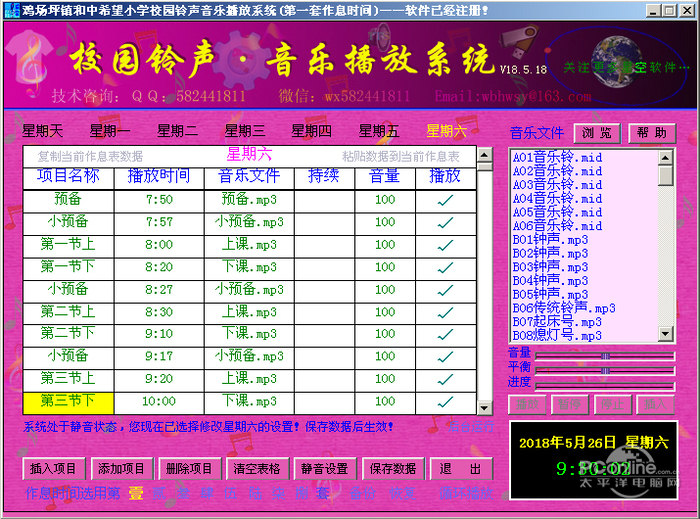Click the 备份 backup link

[x=362, y=493]
